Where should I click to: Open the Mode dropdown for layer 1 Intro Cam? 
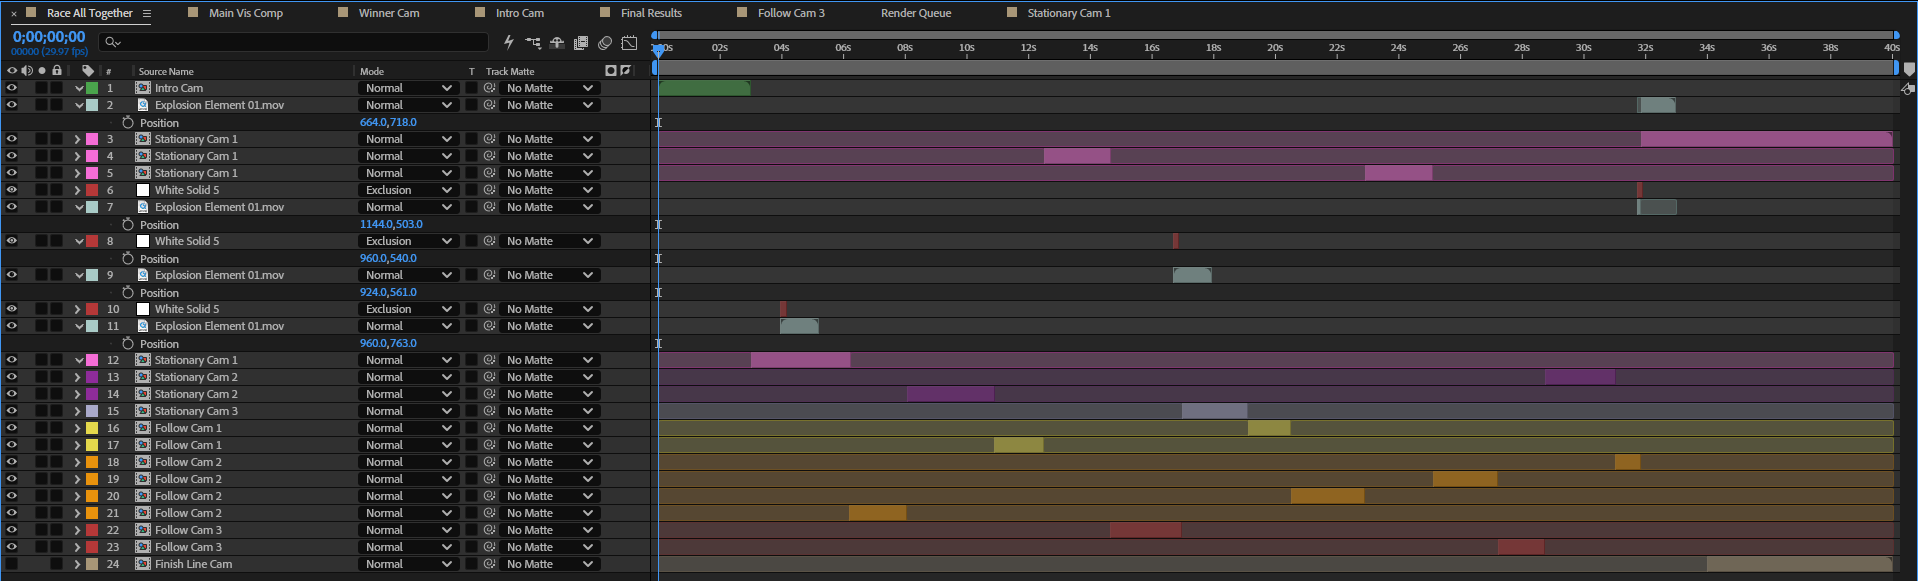point(408,88)
